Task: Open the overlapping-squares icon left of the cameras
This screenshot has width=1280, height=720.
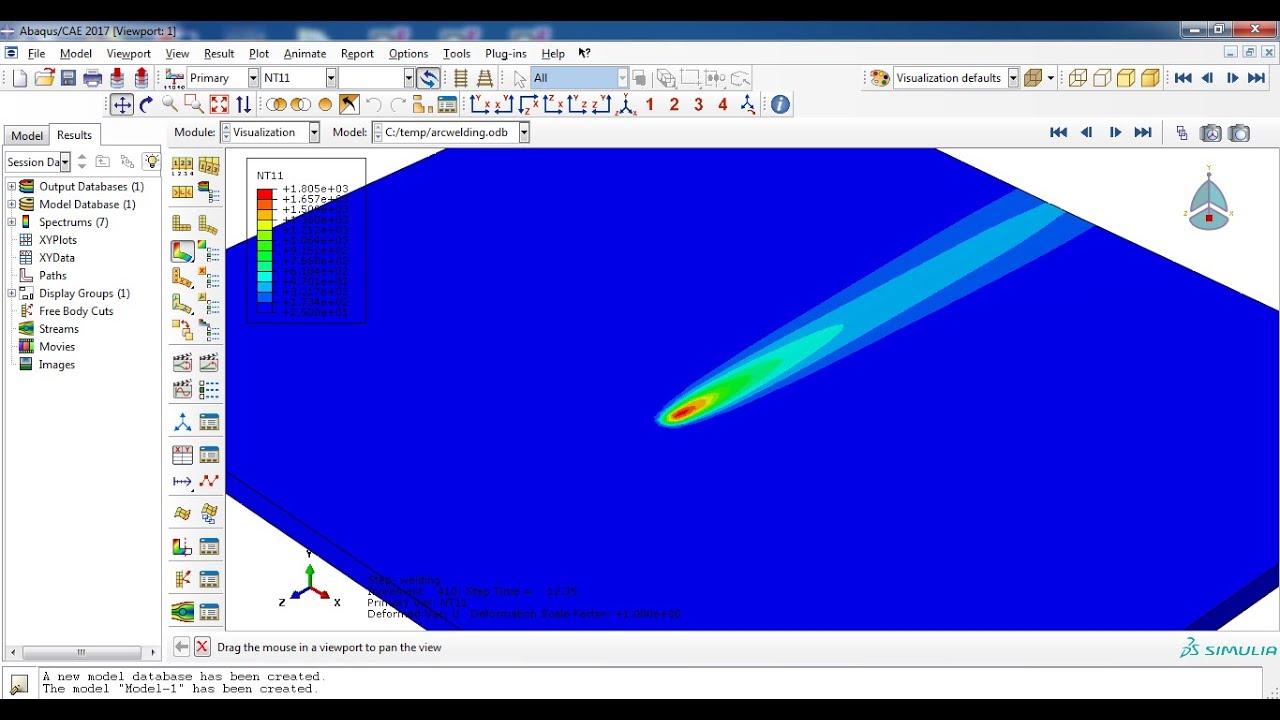Action: click(x=1182, y=133)
